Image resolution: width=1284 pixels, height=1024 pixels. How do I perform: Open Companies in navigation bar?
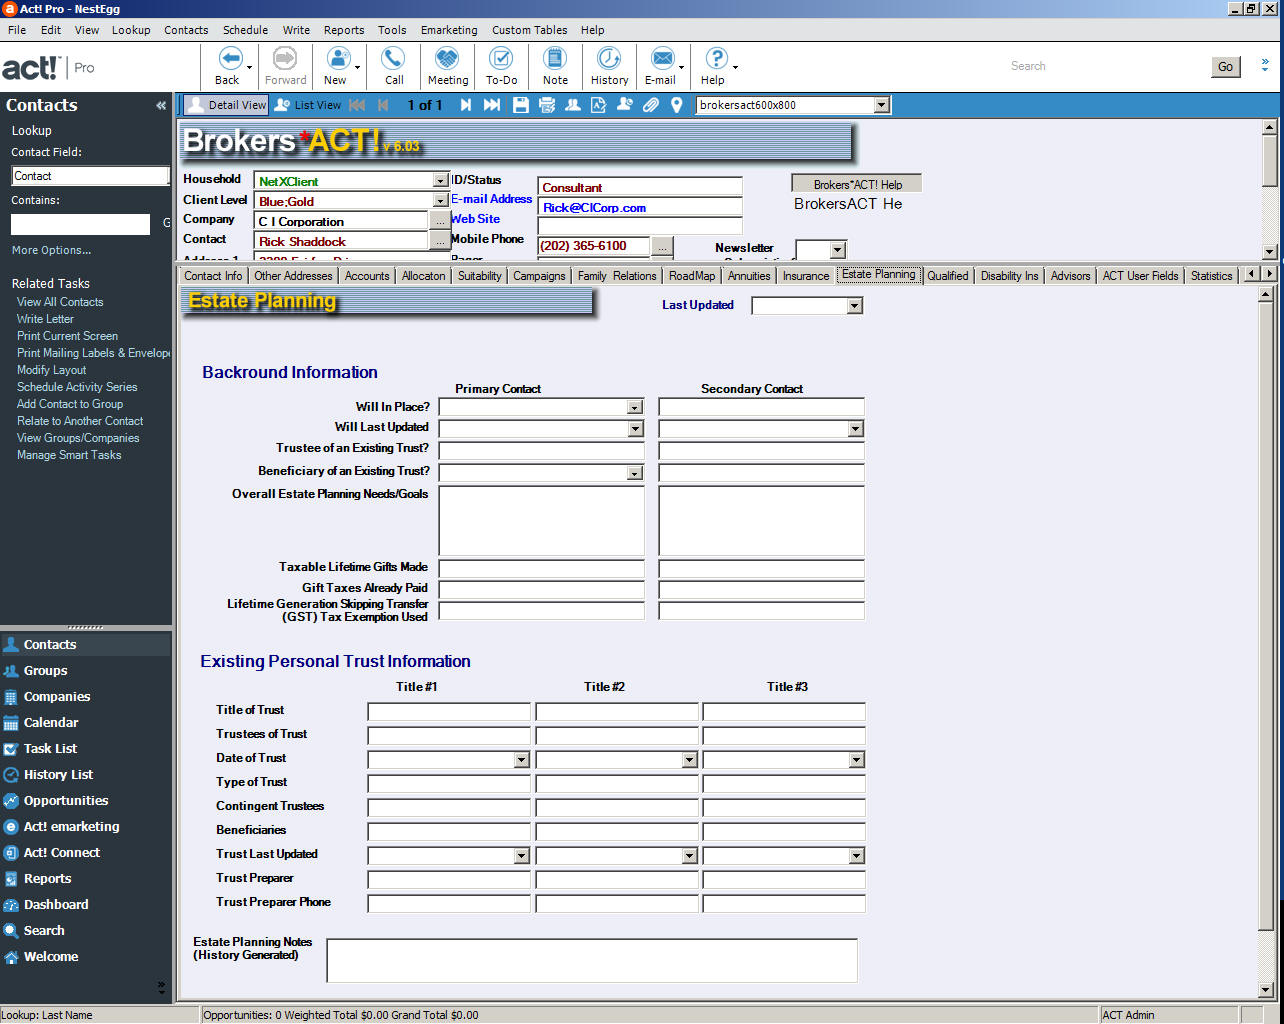coord(57,697)
